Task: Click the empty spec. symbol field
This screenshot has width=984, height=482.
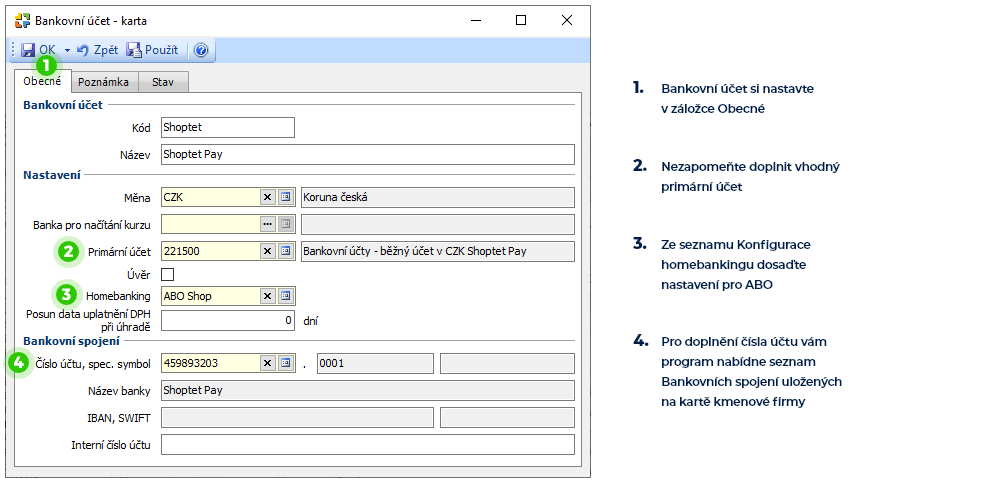Action: point(507,363)
